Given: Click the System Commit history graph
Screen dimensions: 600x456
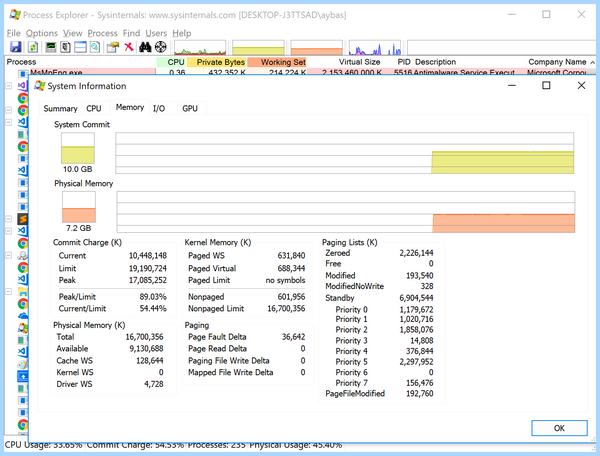Looking at the screenshot, I should tap(344, 153).
